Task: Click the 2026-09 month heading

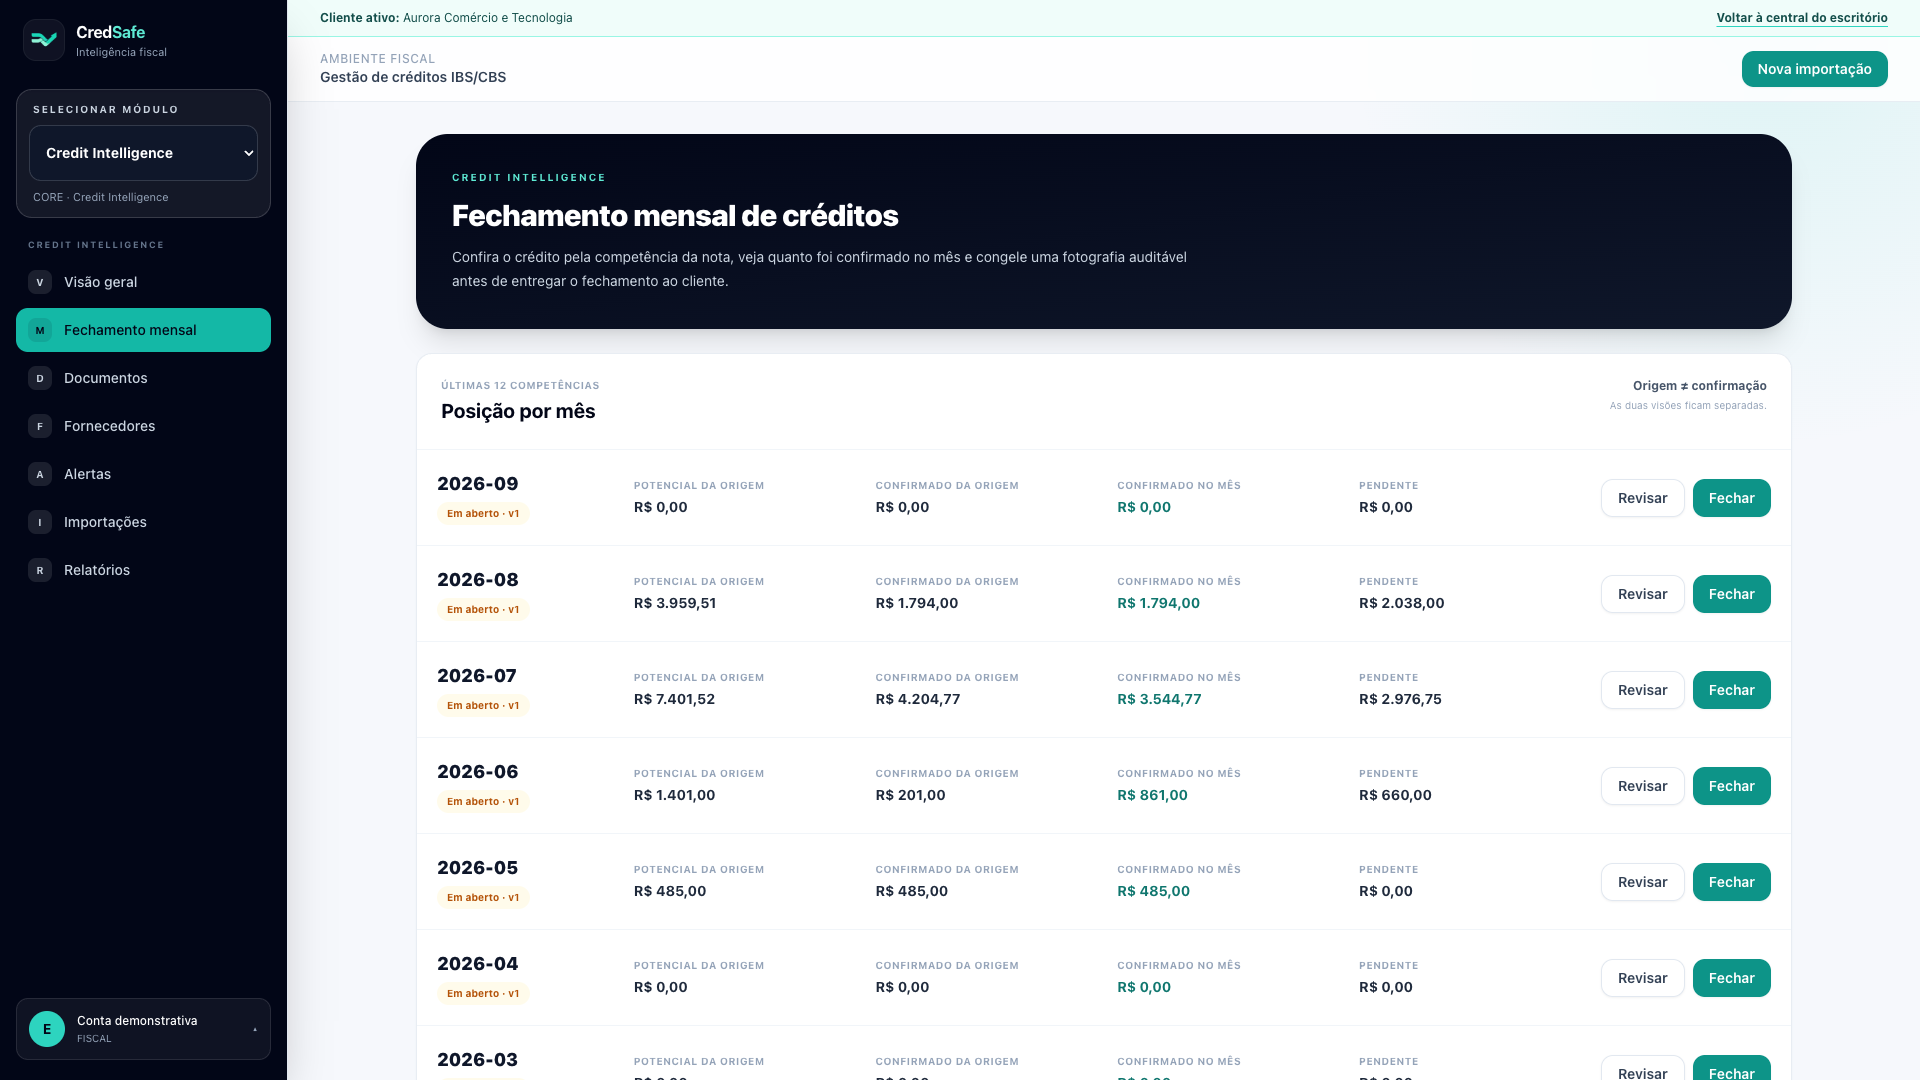Action: tap(478, 484)
